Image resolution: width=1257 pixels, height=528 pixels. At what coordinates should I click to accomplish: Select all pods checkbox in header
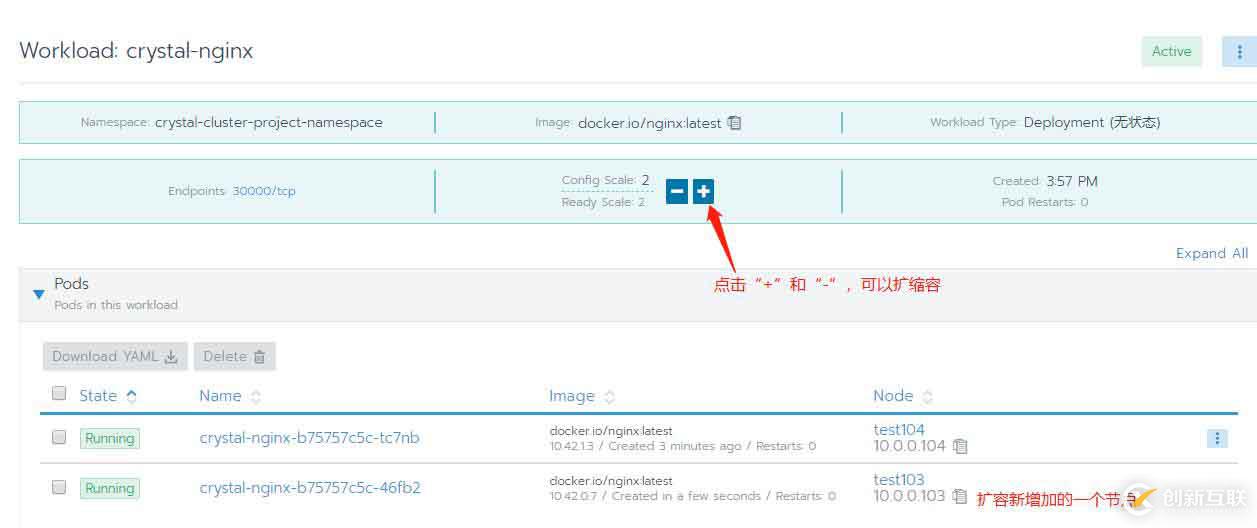tap(59, 393)
